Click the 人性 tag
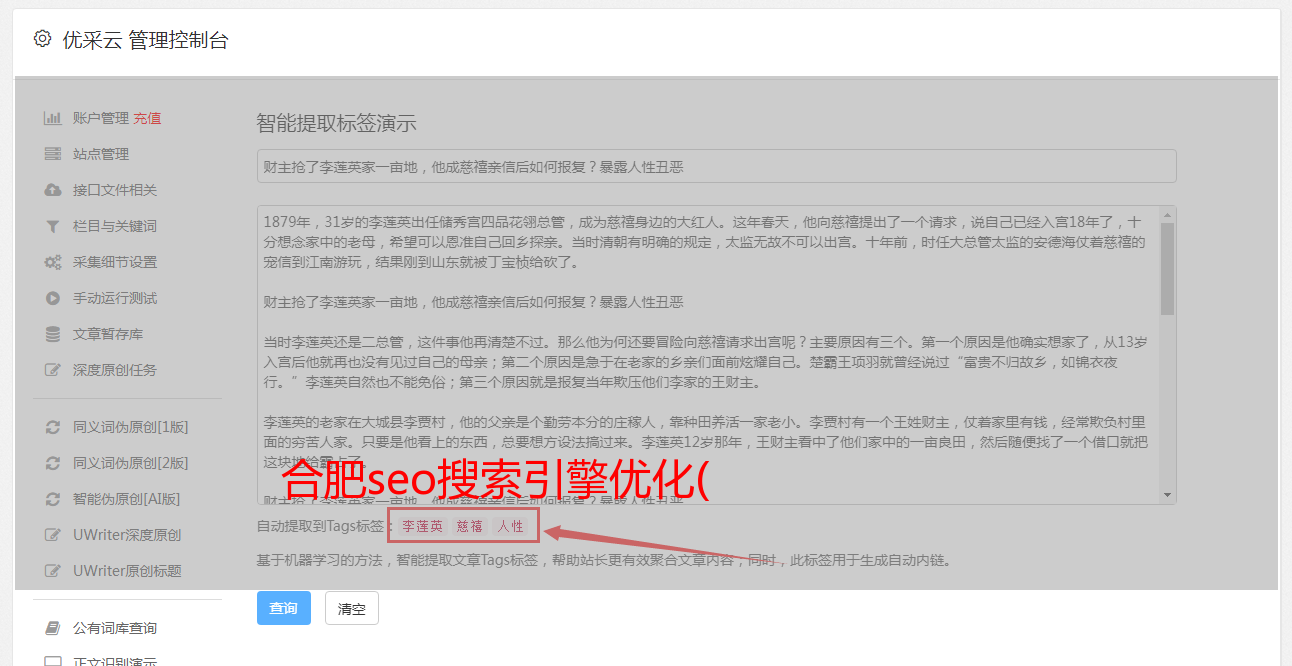 point(510,526)
